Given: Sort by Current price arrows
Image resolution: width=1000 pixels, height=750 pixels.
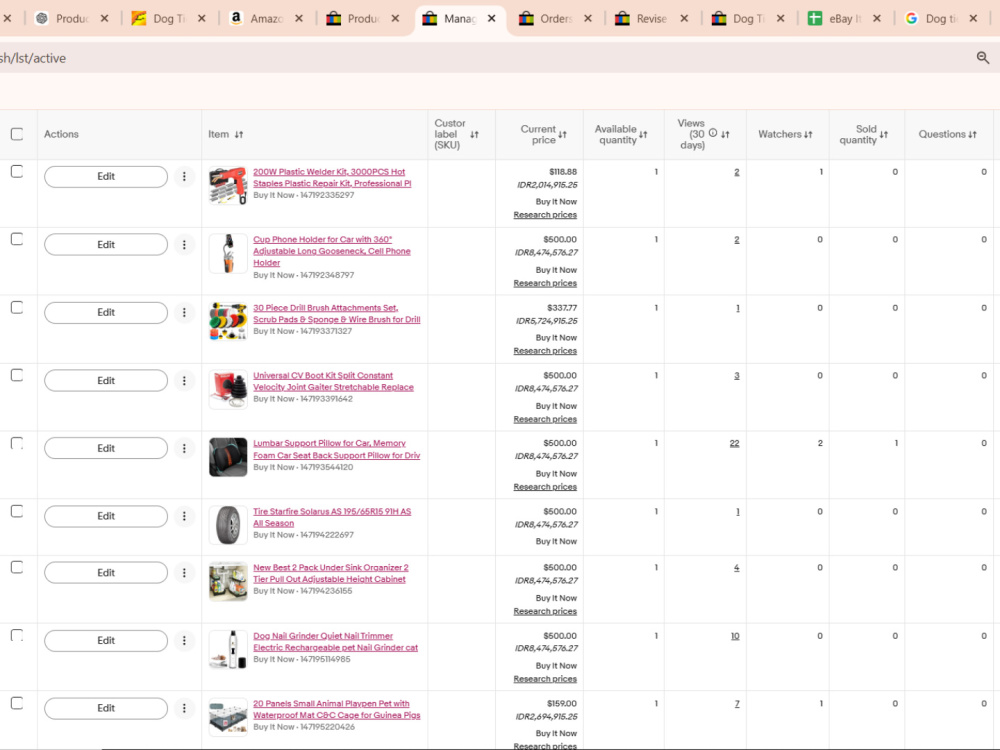Looking at the screenshot, I should click(x=562, y=135).
